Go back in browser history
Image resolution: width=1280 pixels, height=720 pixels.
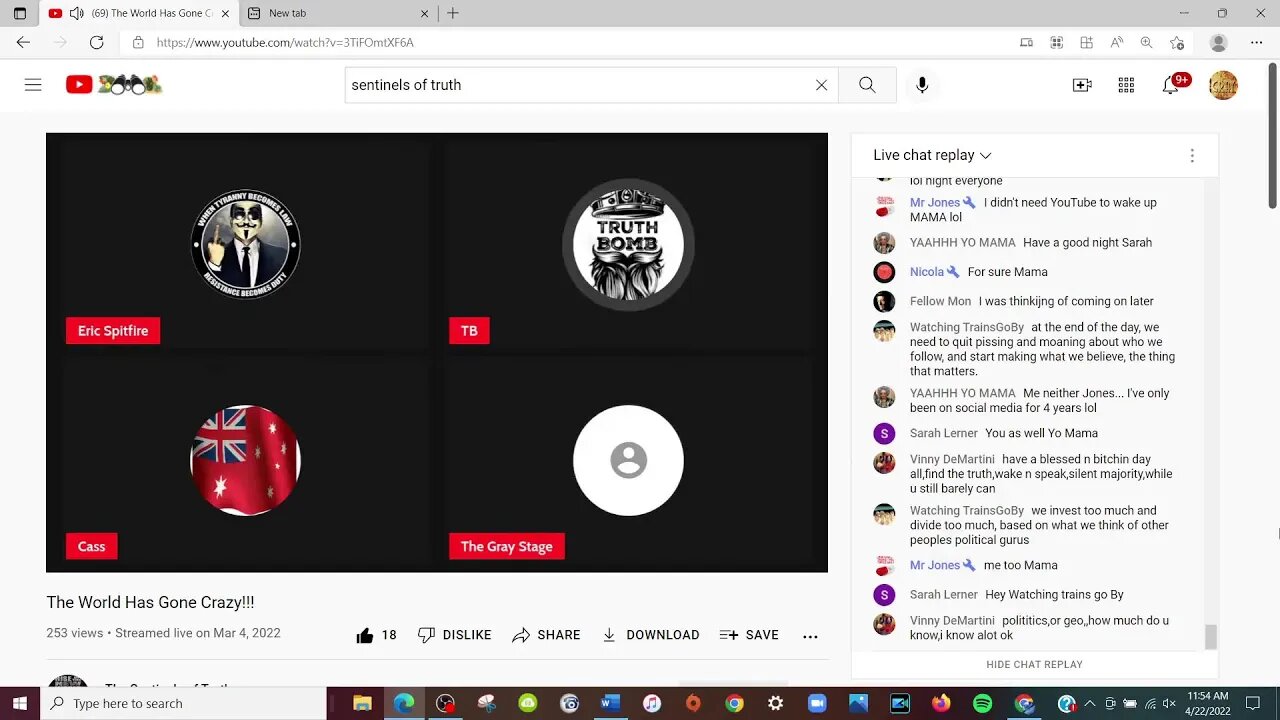point(23,42)
